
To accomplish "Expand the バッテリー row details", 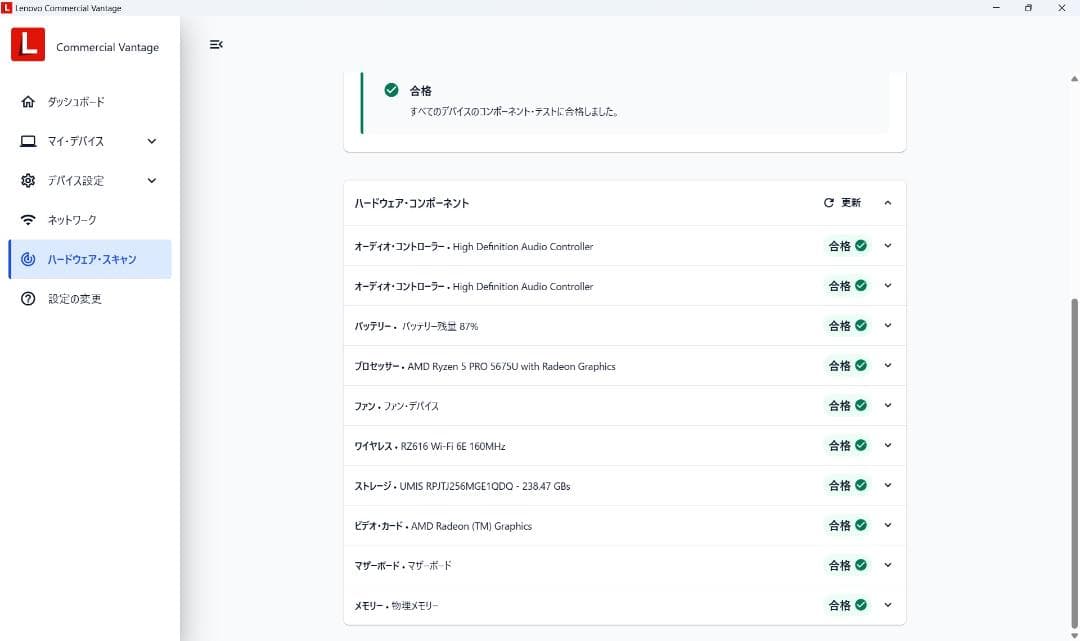I will [887, 326].
